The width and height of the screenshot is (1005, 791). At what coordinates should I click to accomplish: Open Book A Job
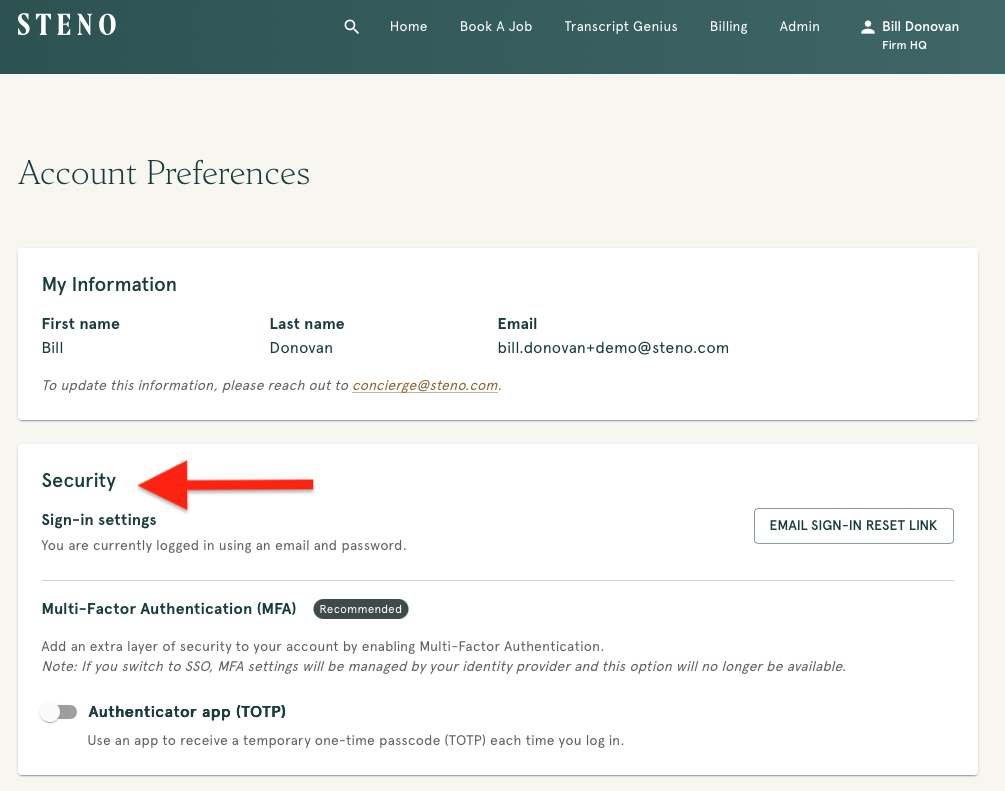(x=496, y=27)
